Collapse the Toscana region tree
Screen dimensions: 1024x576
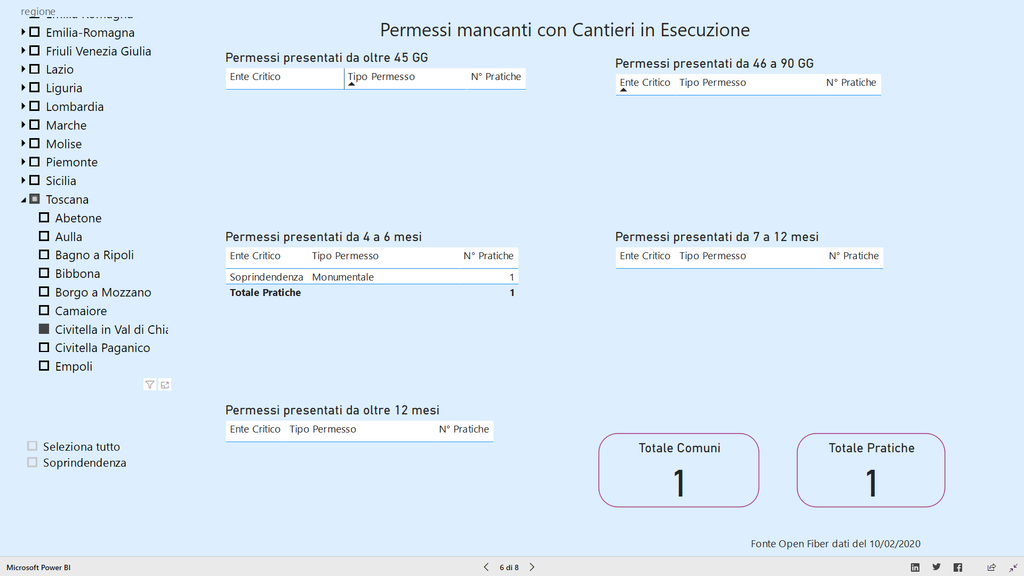(23, 200)
